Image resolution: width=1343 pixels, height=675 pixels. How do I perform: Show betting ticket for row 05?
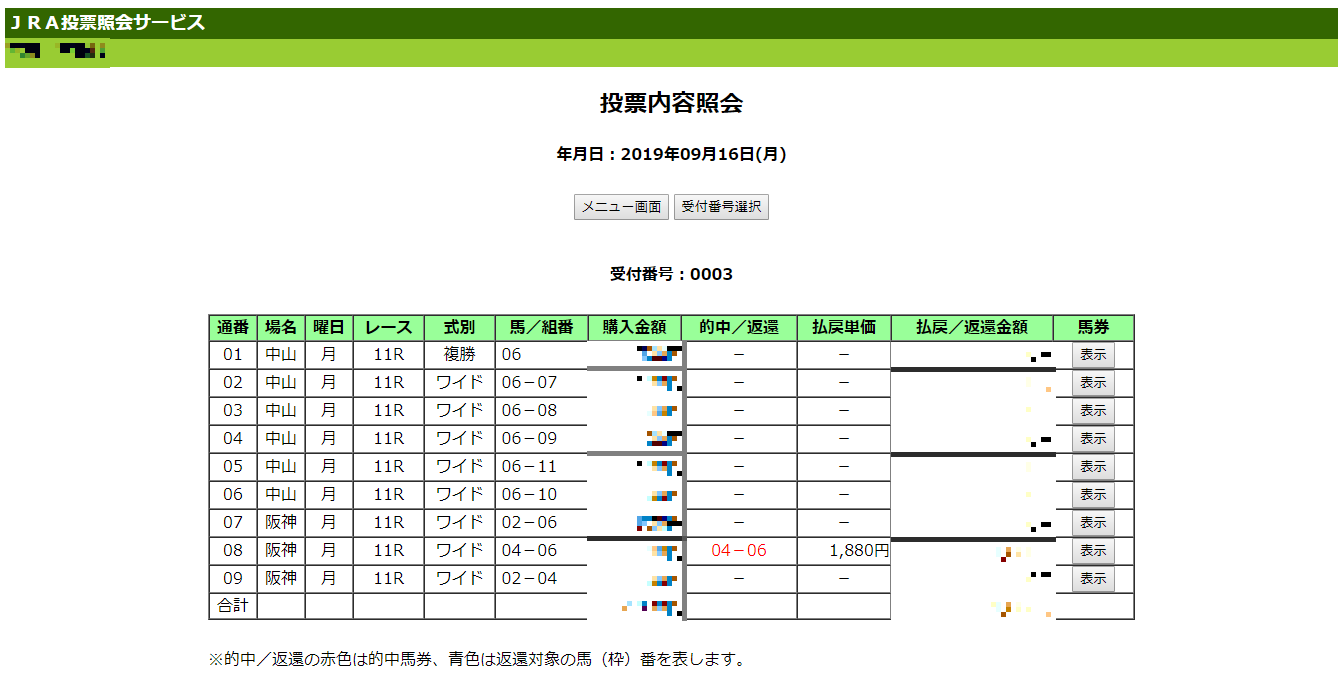tap(1093, 466)
